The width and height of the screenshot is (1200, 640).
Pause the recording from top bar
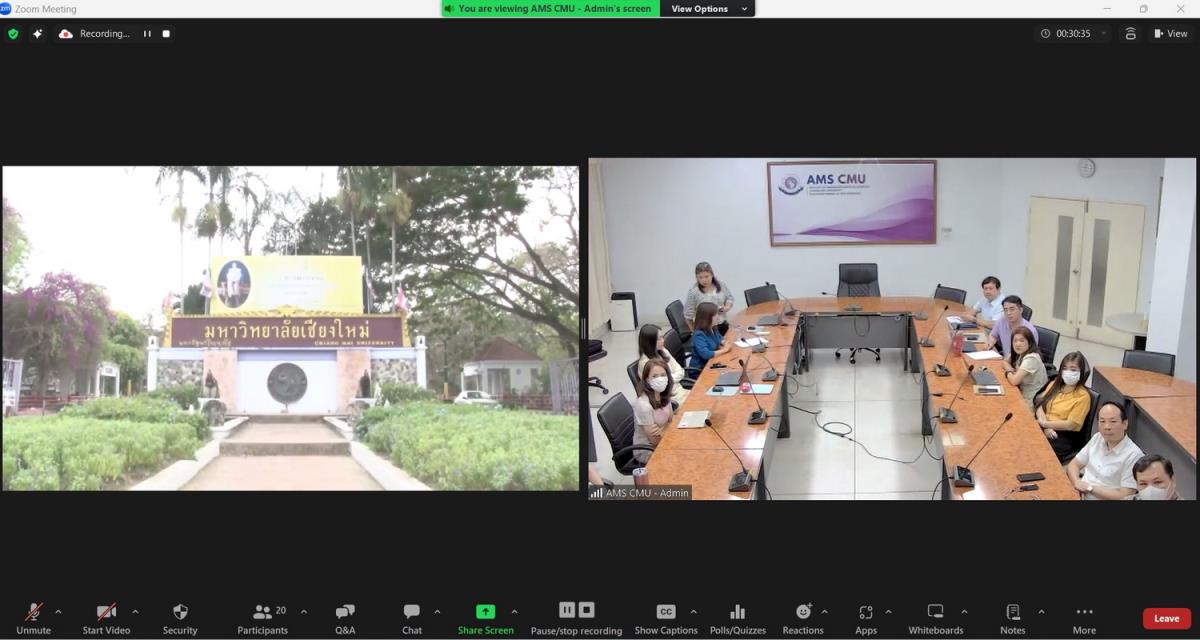pos(147,34)
